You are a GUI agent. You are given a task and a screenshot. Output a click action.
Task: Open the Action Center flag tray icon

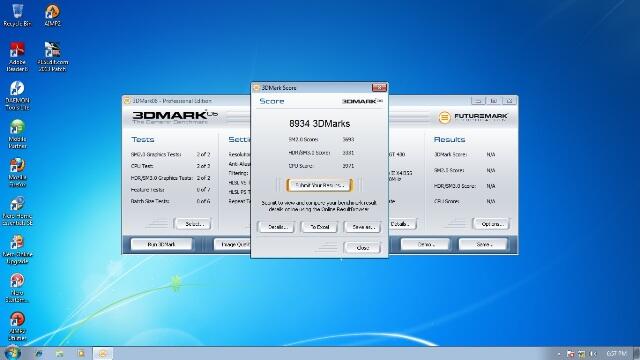coord(571,354)
